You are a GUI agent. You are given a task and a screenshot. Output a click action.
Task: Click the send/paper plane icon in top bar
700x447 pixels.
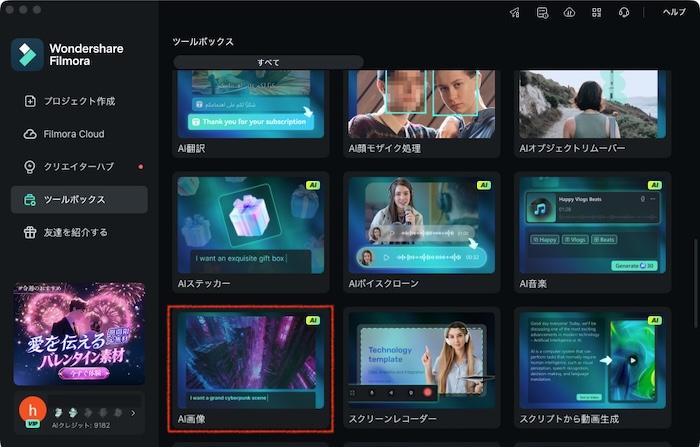coord(515,12)
